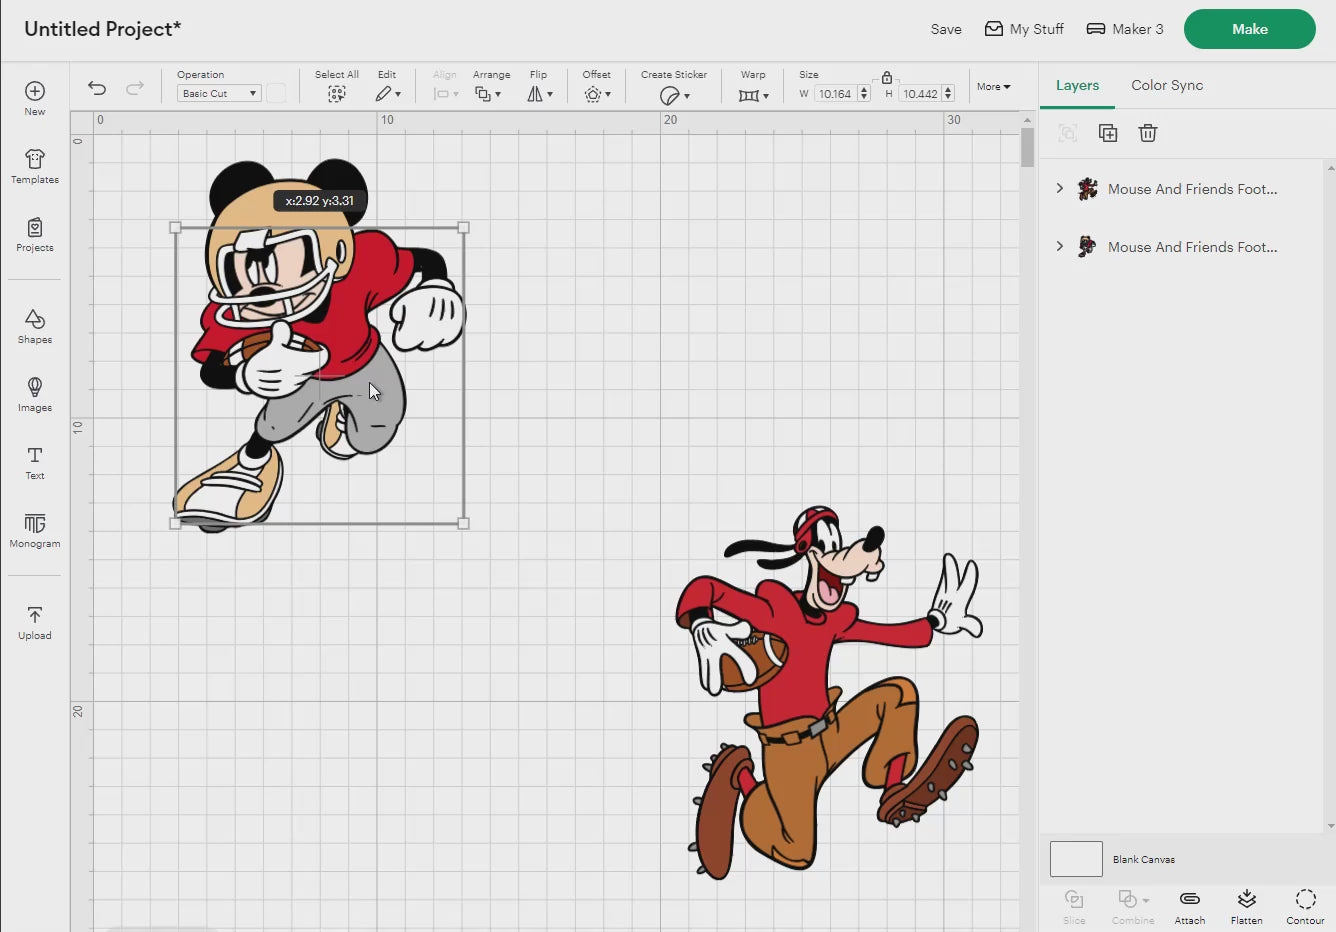Click the green Make button
Viewport: 1336px width, 932px height.
coord(1250,29)
